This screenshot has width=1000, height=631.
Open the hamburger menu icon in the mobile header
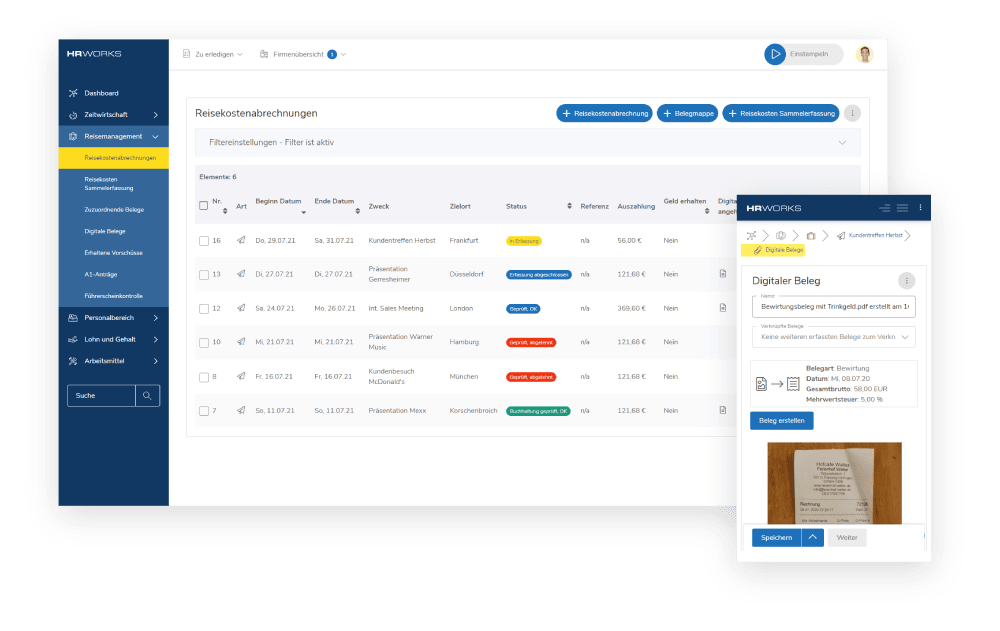pyautogui.click(x=902, y=207)
